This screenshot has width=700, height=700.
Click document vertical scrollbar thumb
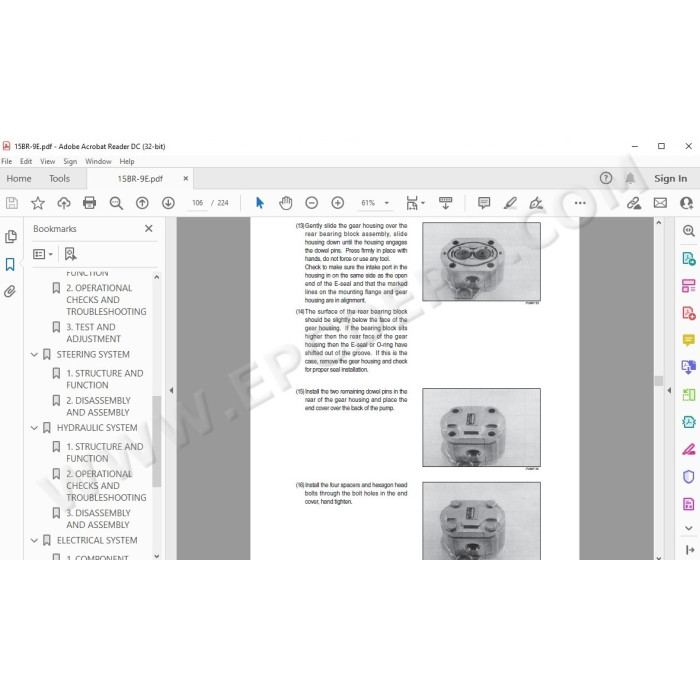click(658, 380)
